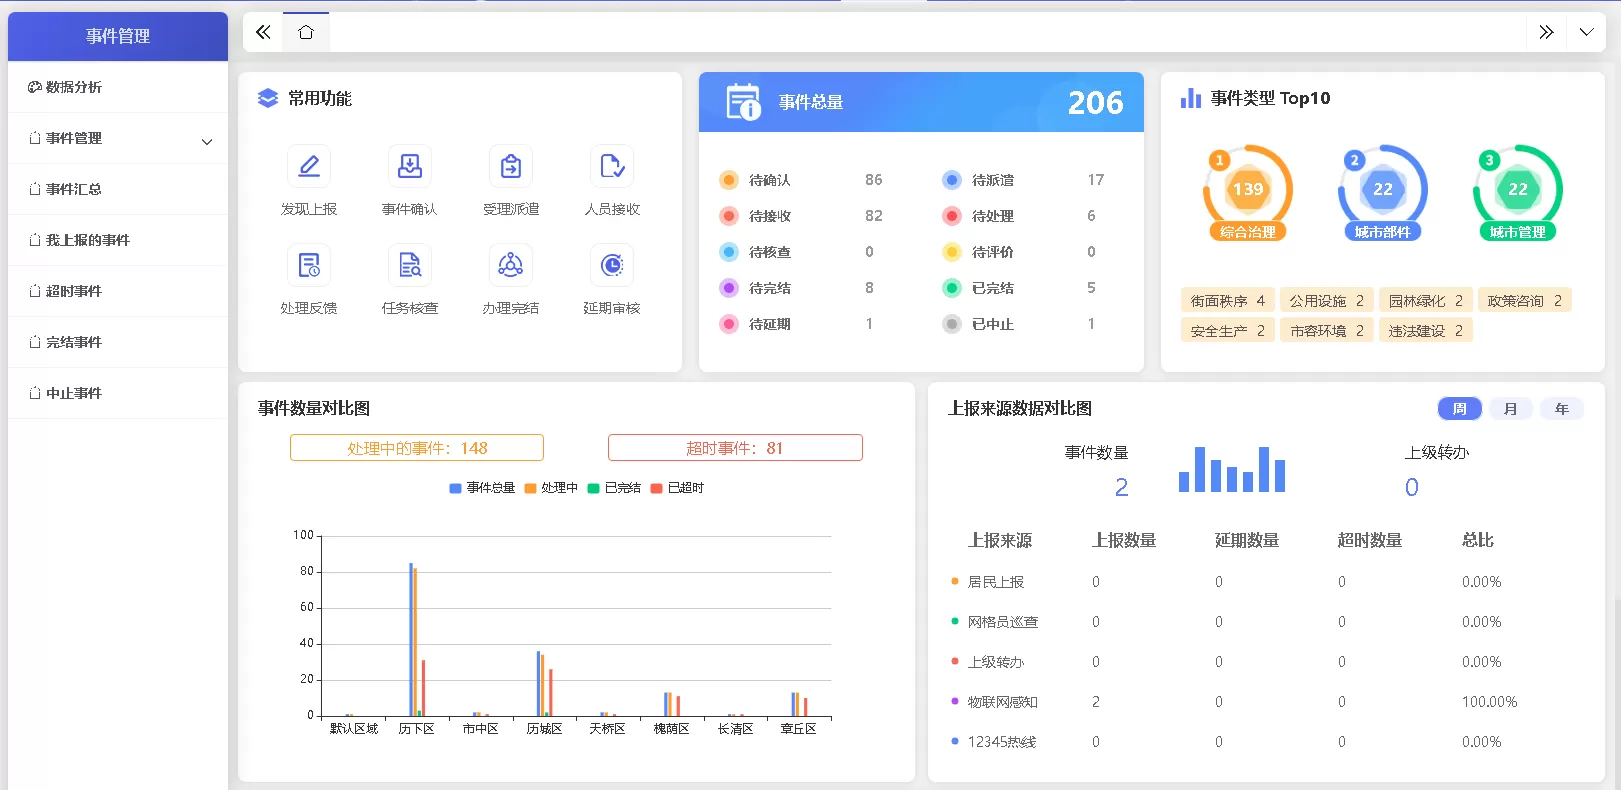Switch report source chart to 周
Viewport: 1621px width, 790px height.
1460,408
